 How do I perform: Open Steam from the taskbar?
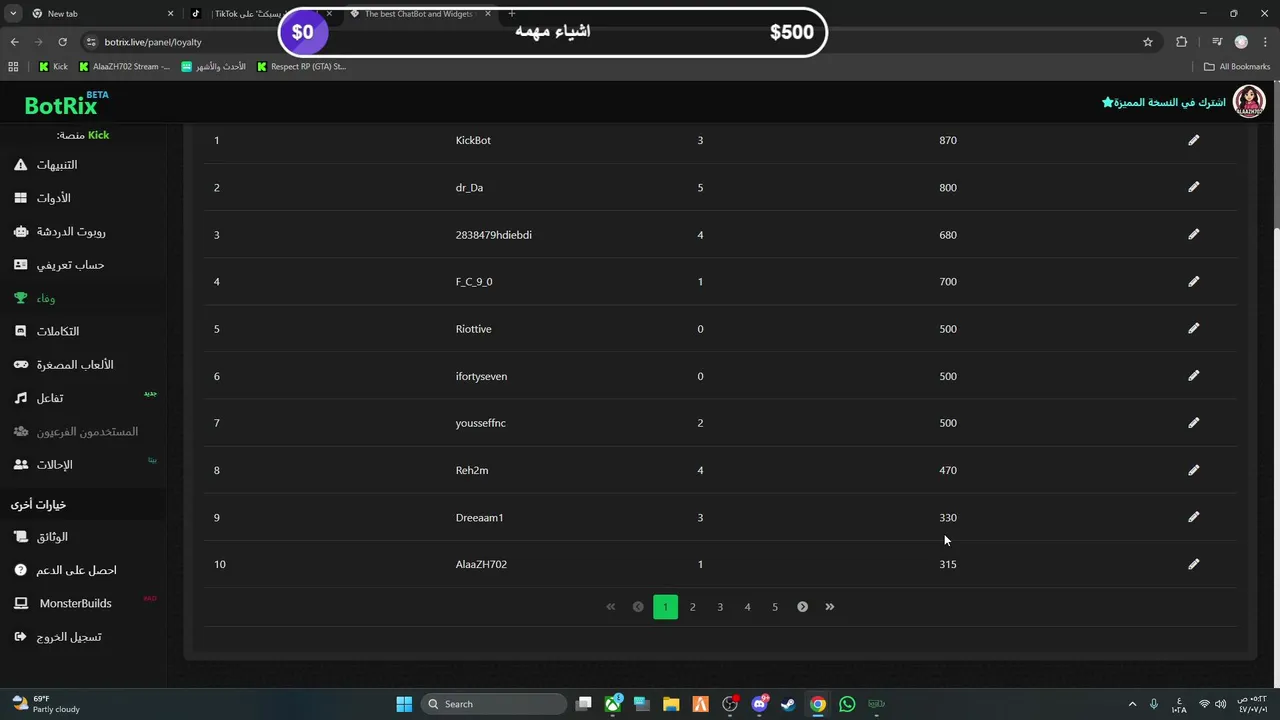pos(788,704)
